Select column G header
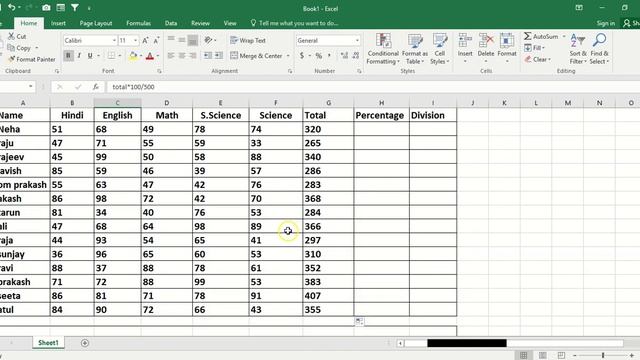Image resolution: width=640 pixels, height=360 pixels. (x=328, y=103)
